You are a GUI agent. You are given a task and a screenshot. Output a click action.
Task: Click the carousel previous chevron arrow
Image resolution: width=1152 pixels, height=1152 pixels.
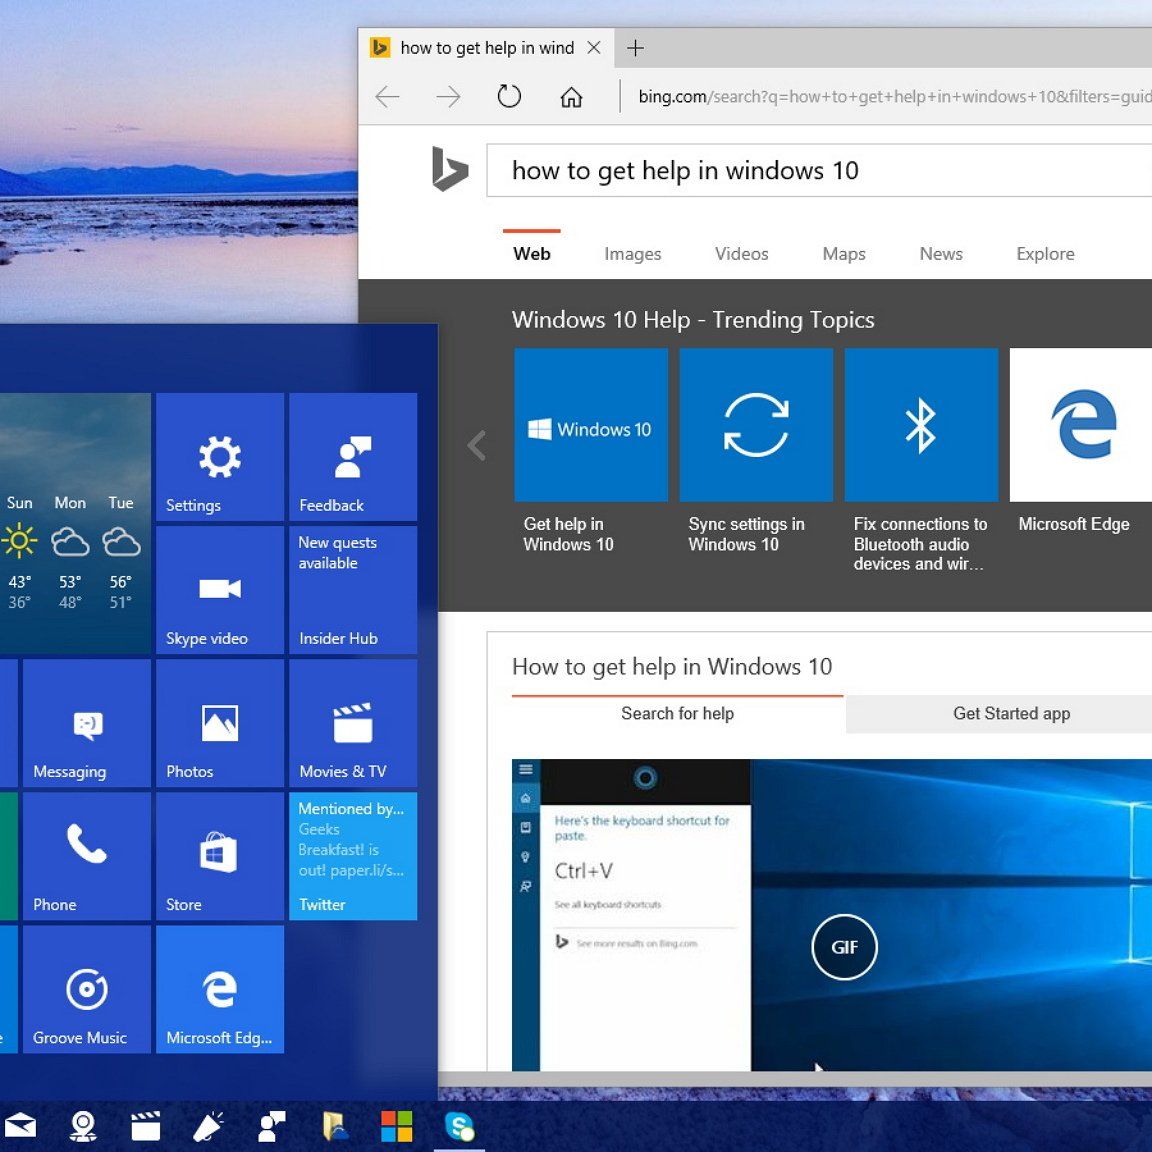click(477, 445)
